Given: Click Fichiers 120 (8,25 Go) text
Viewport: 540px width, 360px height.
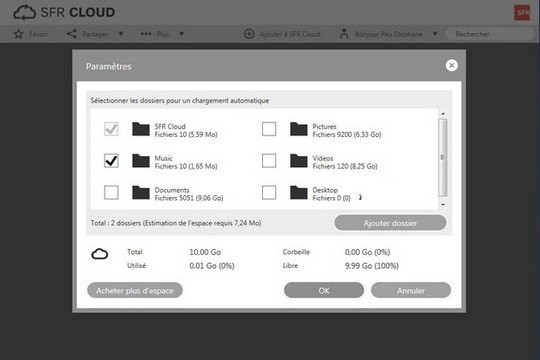Looking at the screenshot, I should [x=345, y=166].
